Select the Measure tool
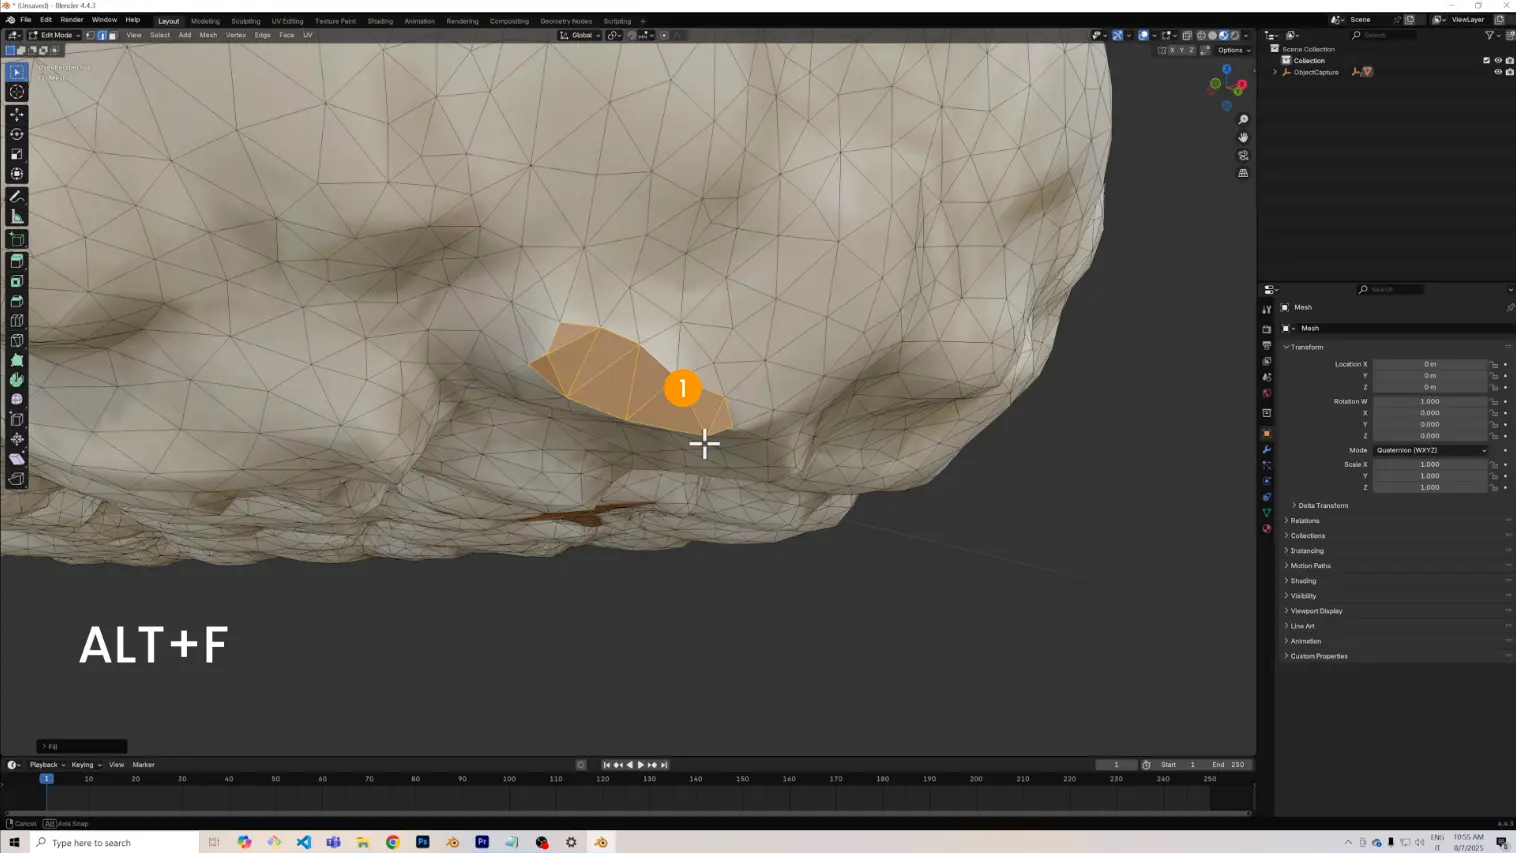This screenshot has width=1516, height=853. tap(17, 217)
